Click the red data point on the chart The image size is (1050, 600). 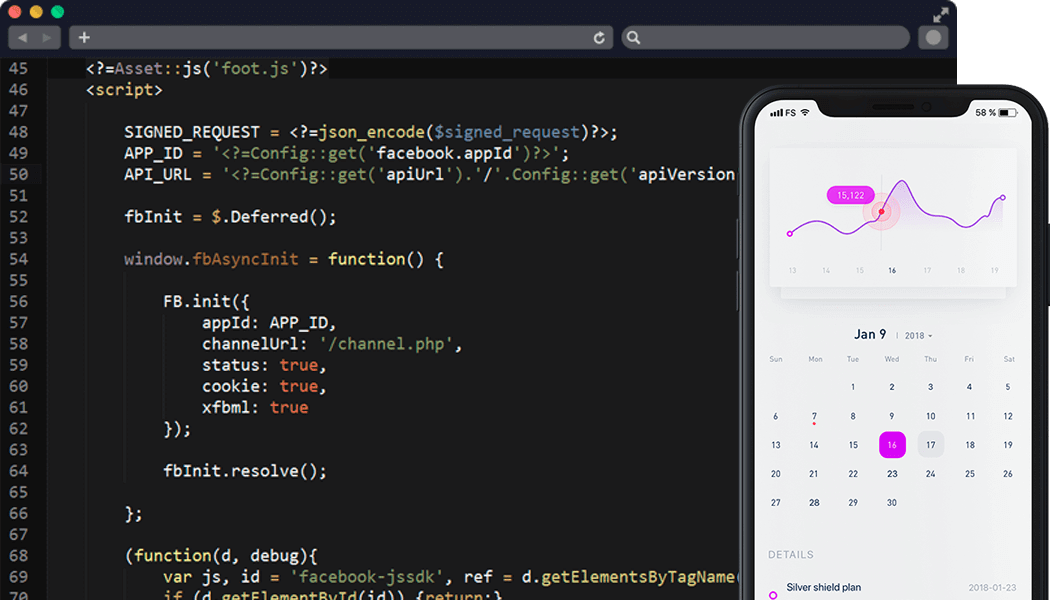[x=881, y=211]
